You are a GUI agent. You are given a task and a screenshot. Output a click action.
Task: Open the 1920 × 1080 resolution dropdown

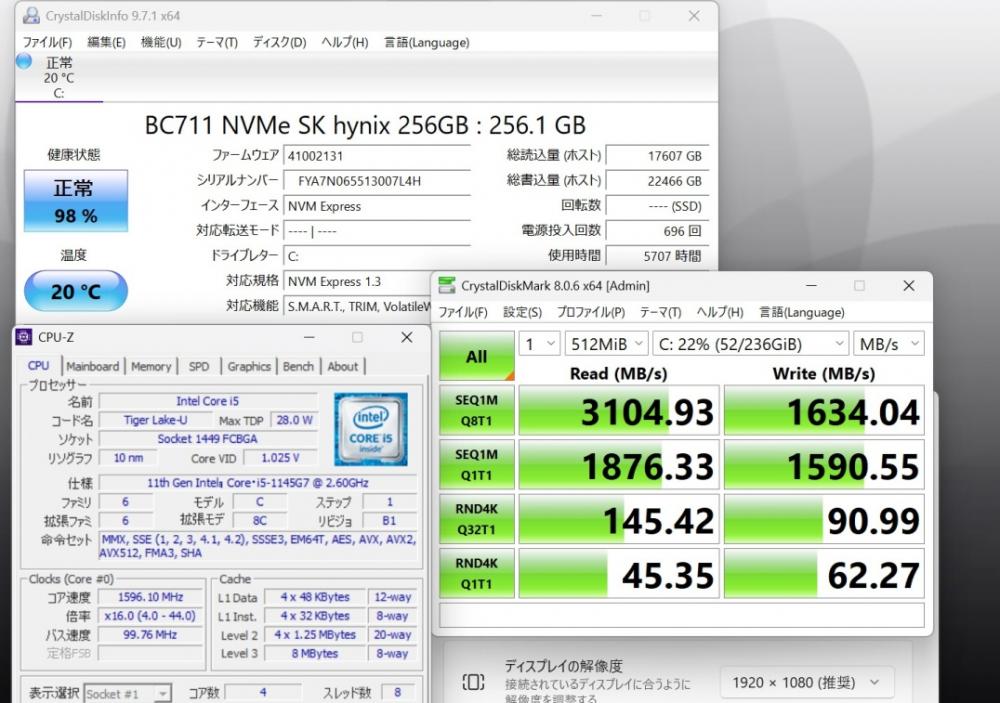click(806, 683)
